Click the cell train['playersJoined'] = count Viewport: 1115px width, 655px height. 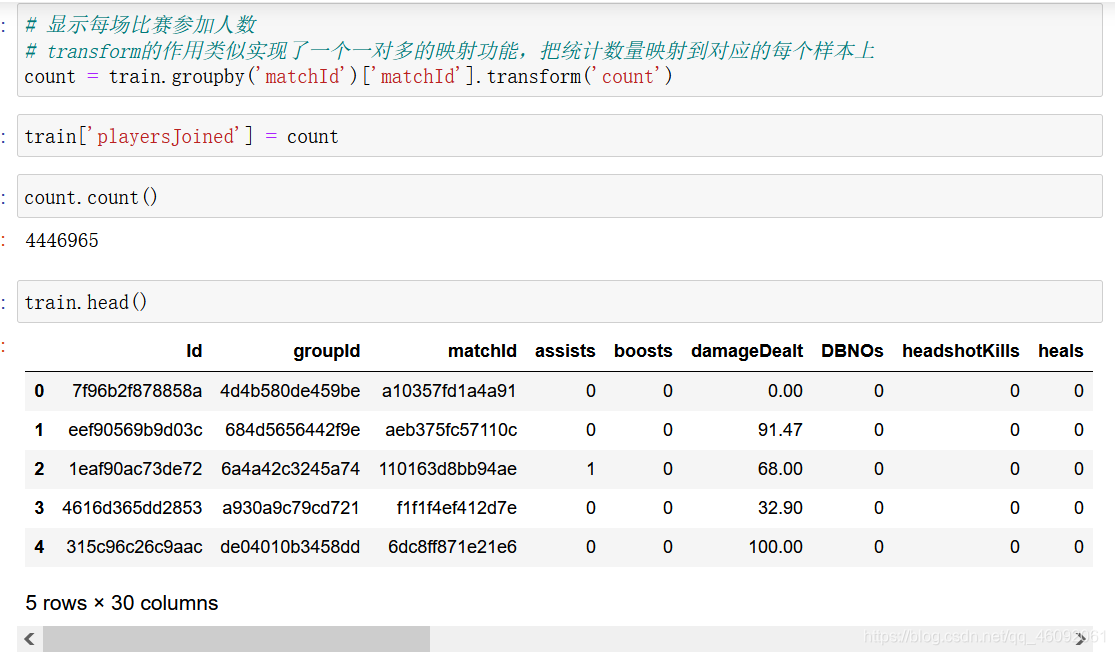(x=560, y=136)
